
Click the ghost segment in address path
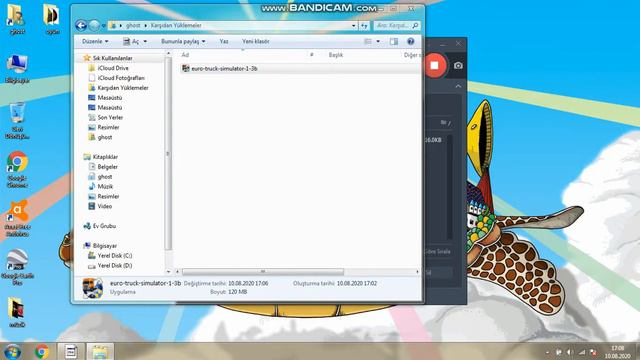[x=133, y=26]
